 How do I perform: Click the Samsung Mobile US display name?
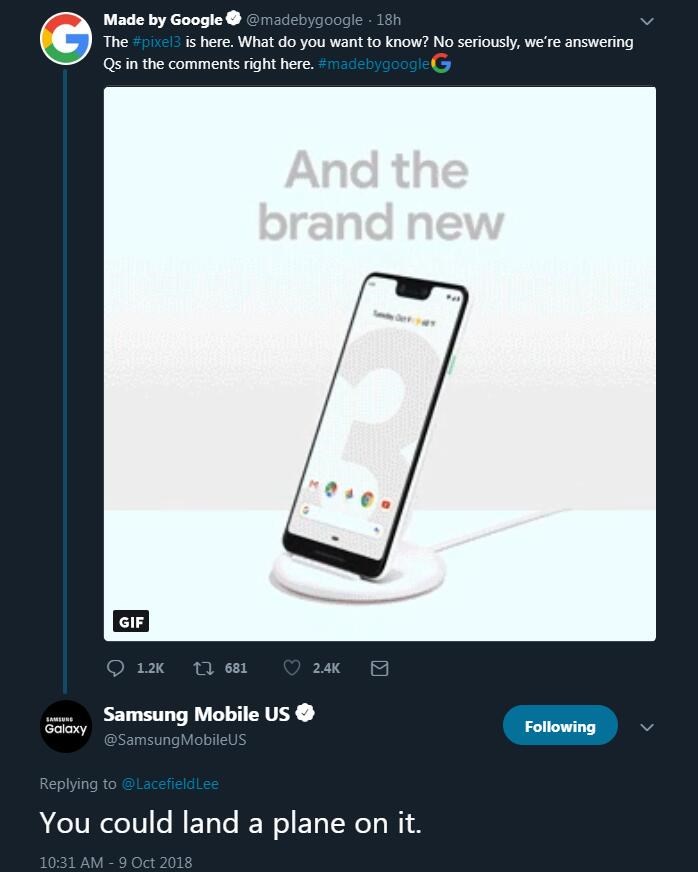(x=196, y=714)
